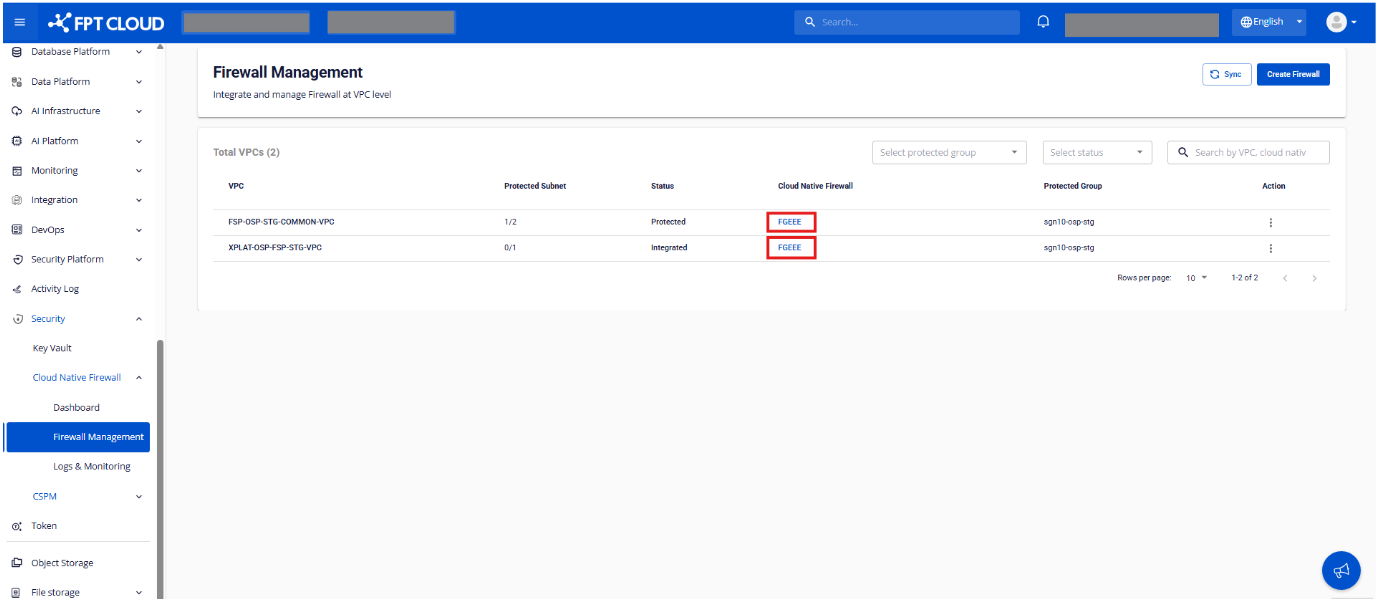Open the three-dot action menu for FSP-OSP-STG-COMMON-VPC
The image size is (1376, 599).
point(1270,222)
